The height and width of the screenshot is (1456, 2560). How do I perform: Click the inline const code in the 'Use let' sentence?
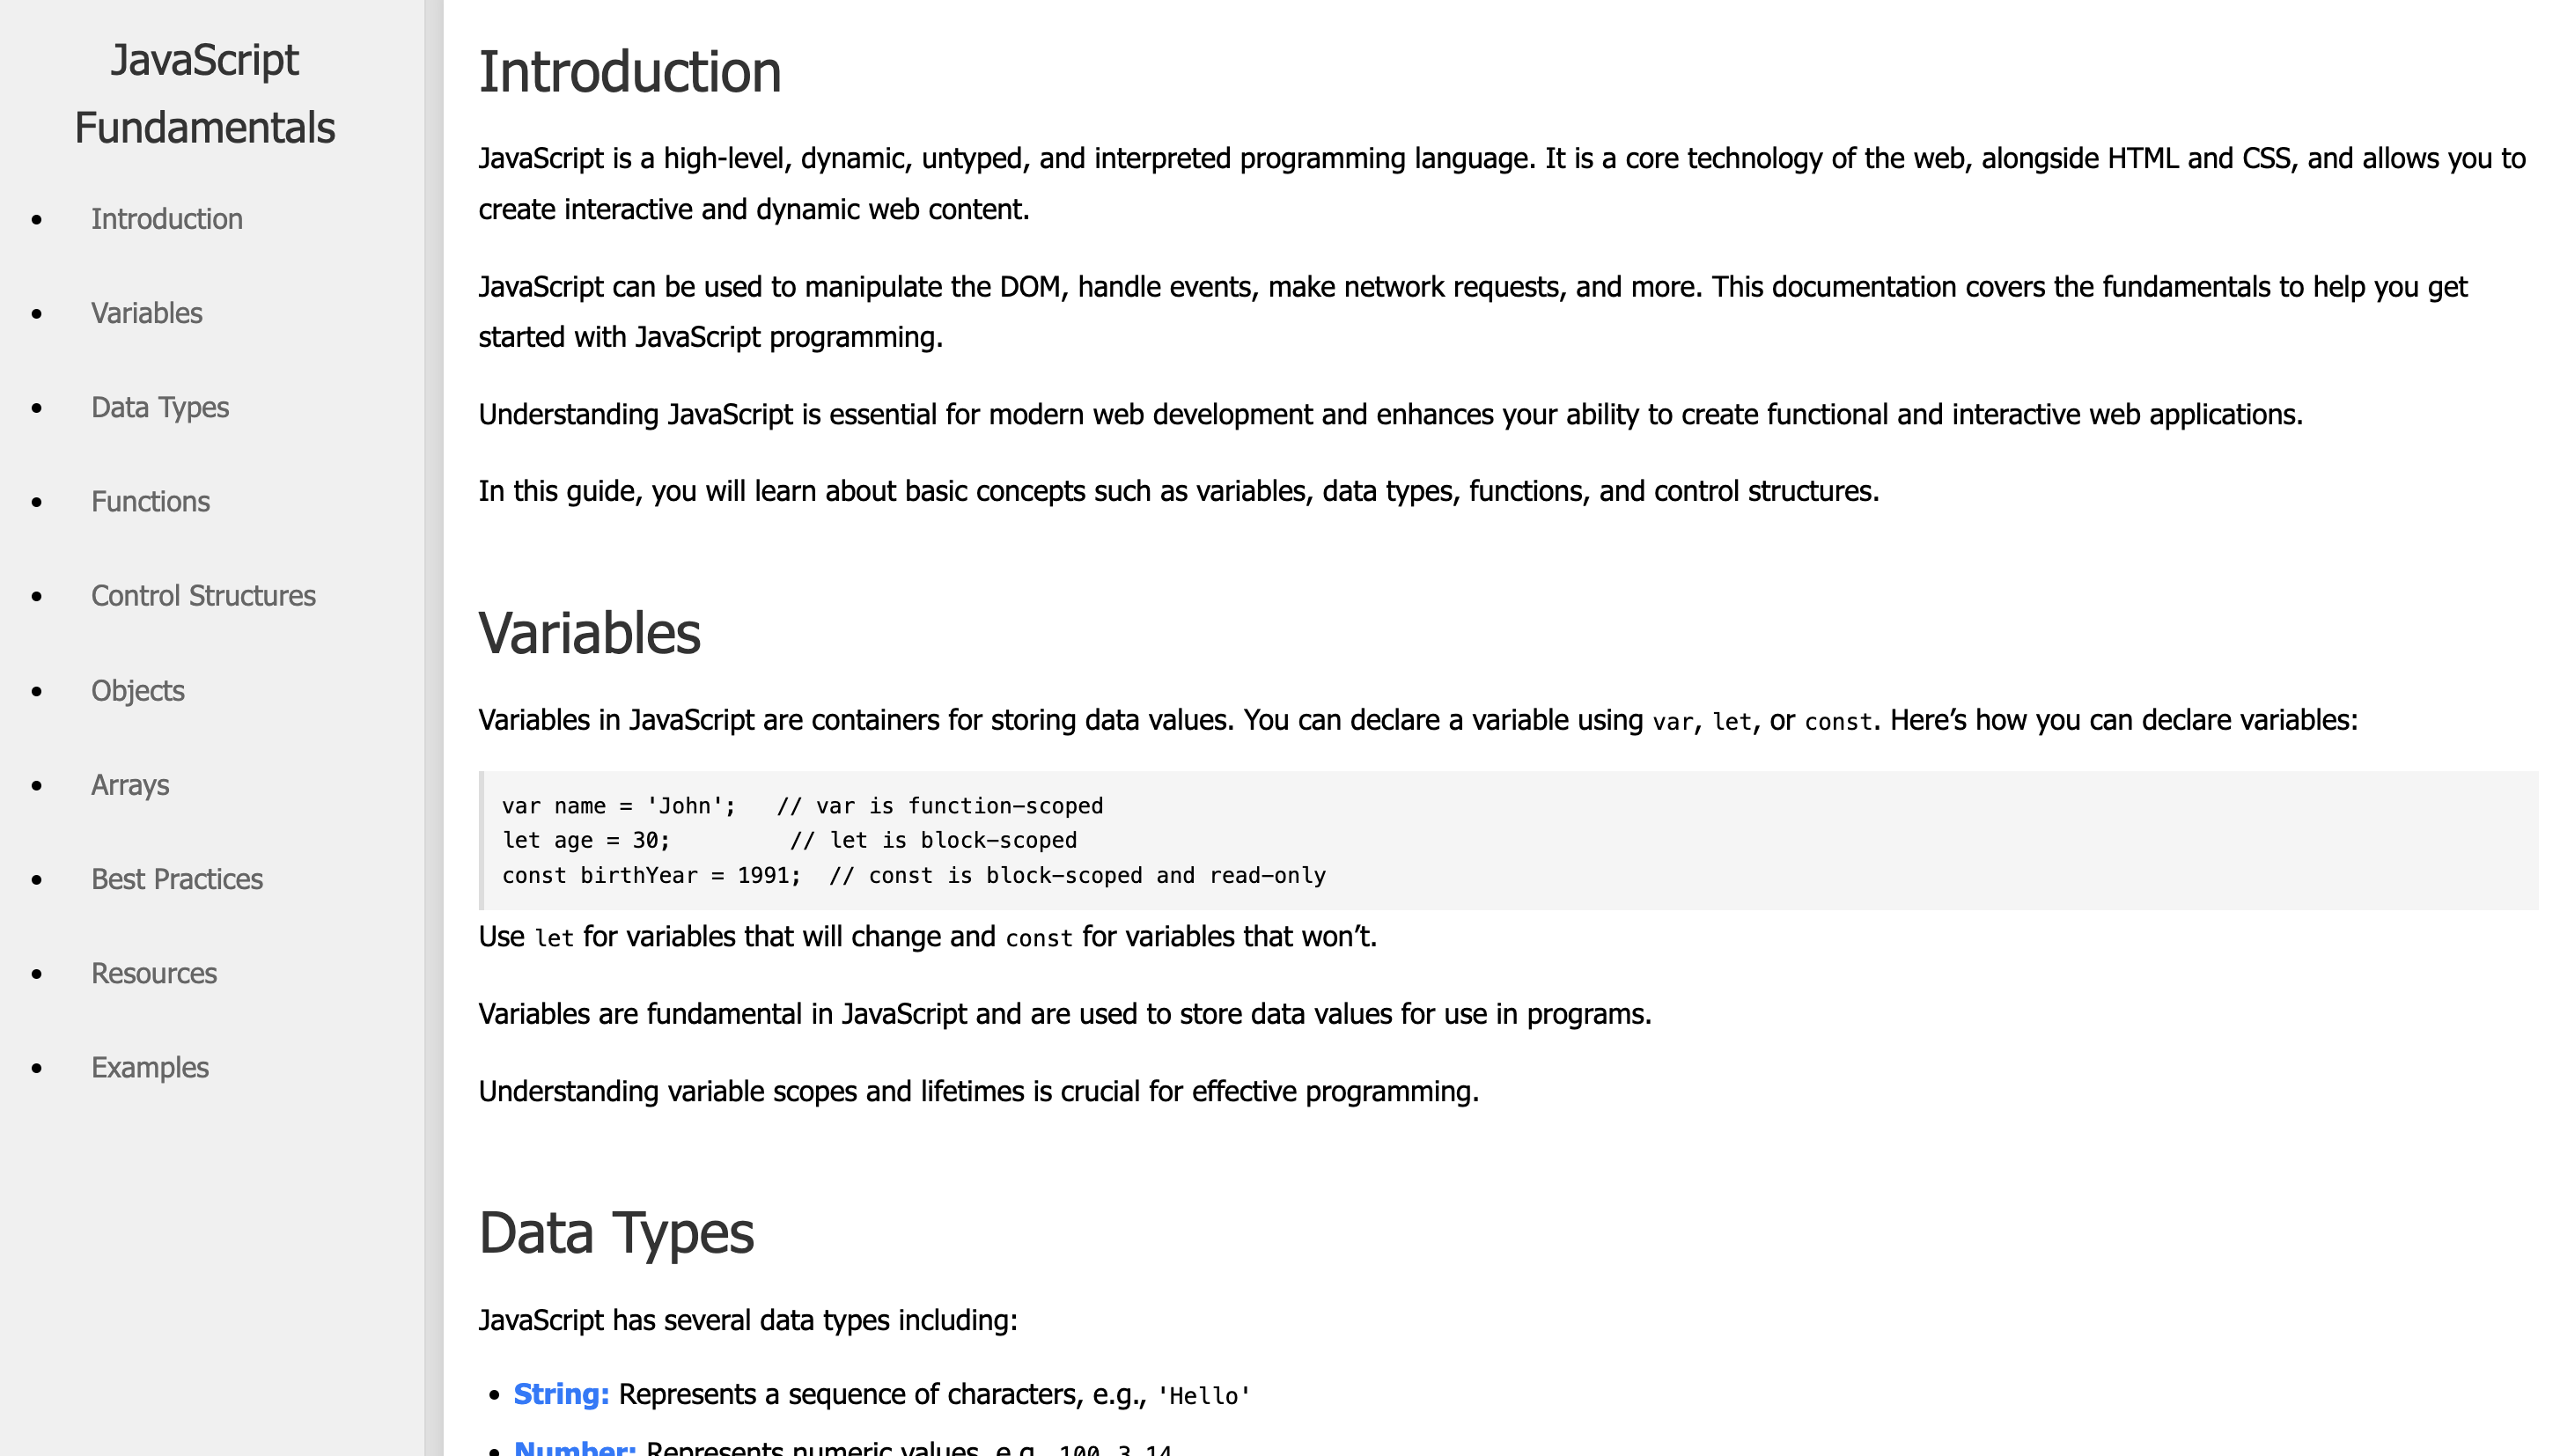click(1038, 938)
